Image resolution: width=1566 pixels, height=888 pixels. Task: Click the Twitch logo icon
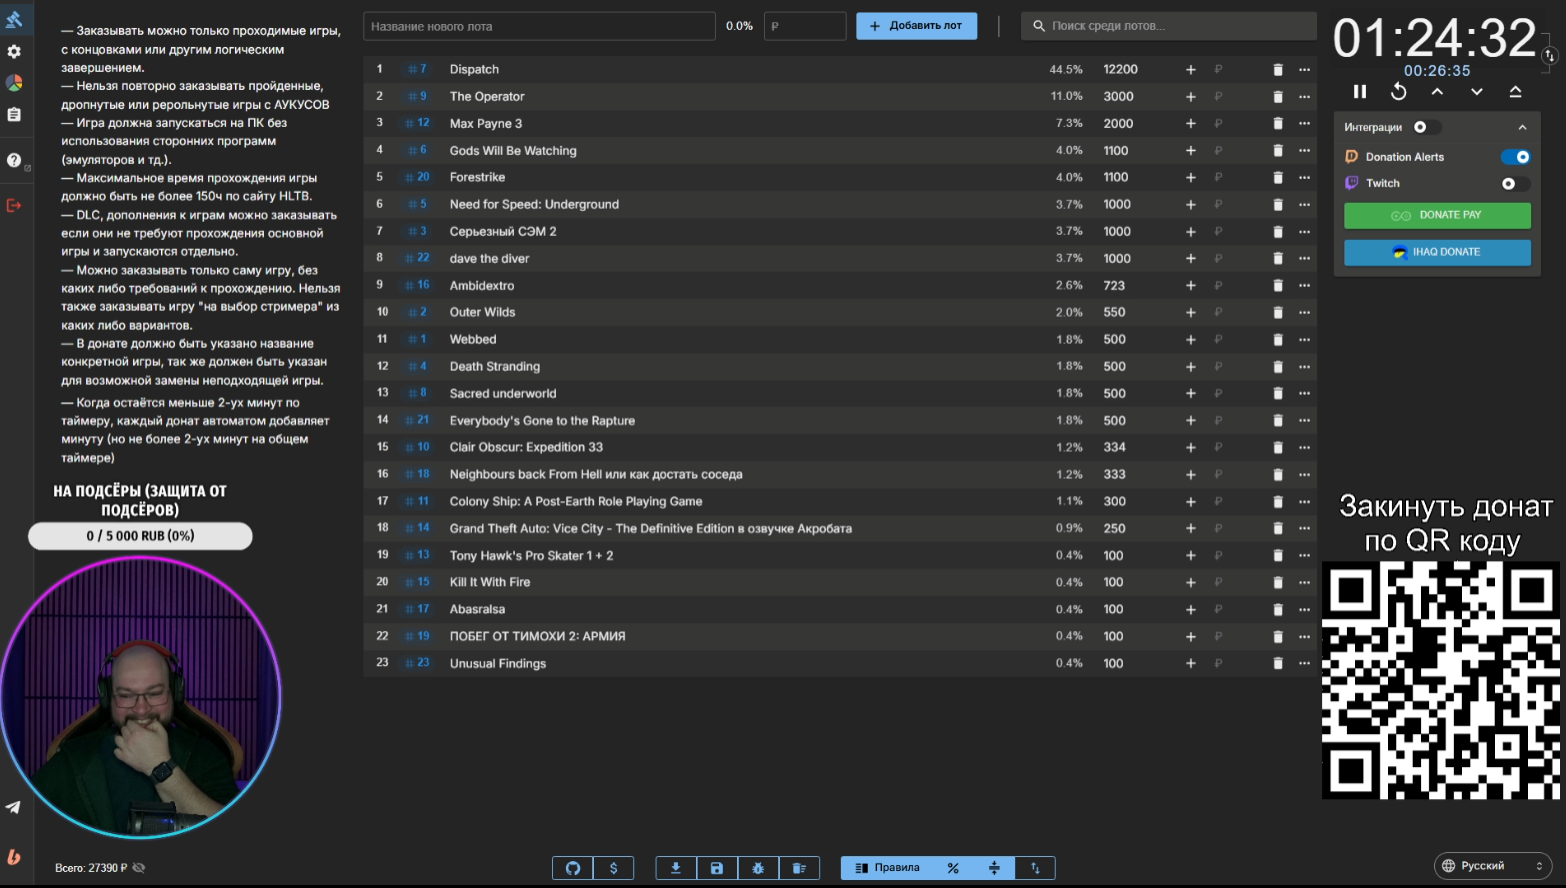click(1352, 183)
